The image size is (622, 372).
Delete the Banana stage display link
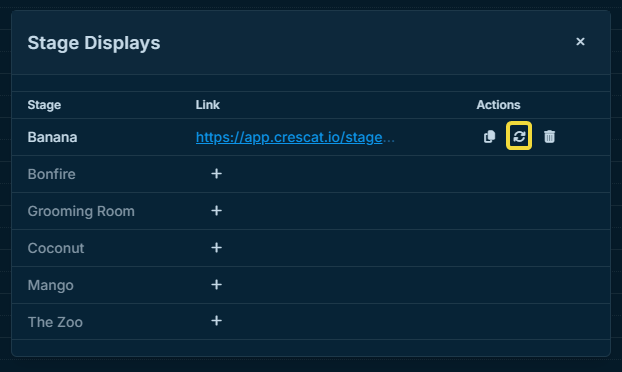549,136
